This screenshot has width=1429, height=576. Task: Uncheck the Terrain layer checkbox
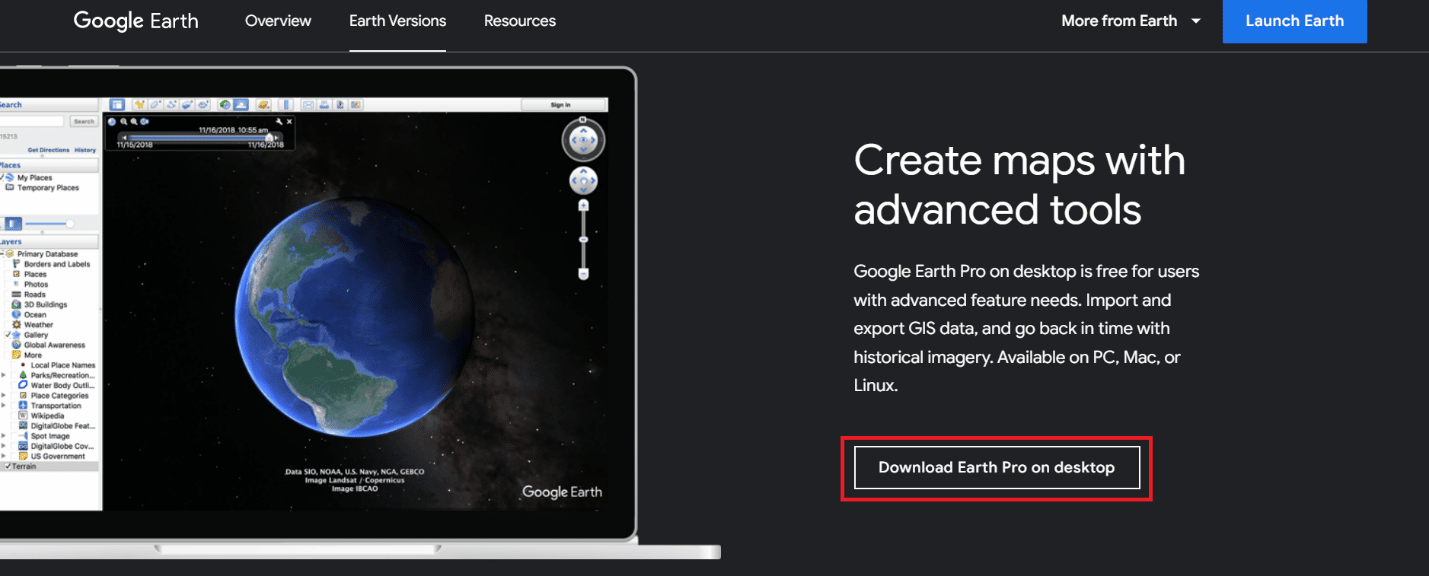pyautogui.click(x=7, y=466)
